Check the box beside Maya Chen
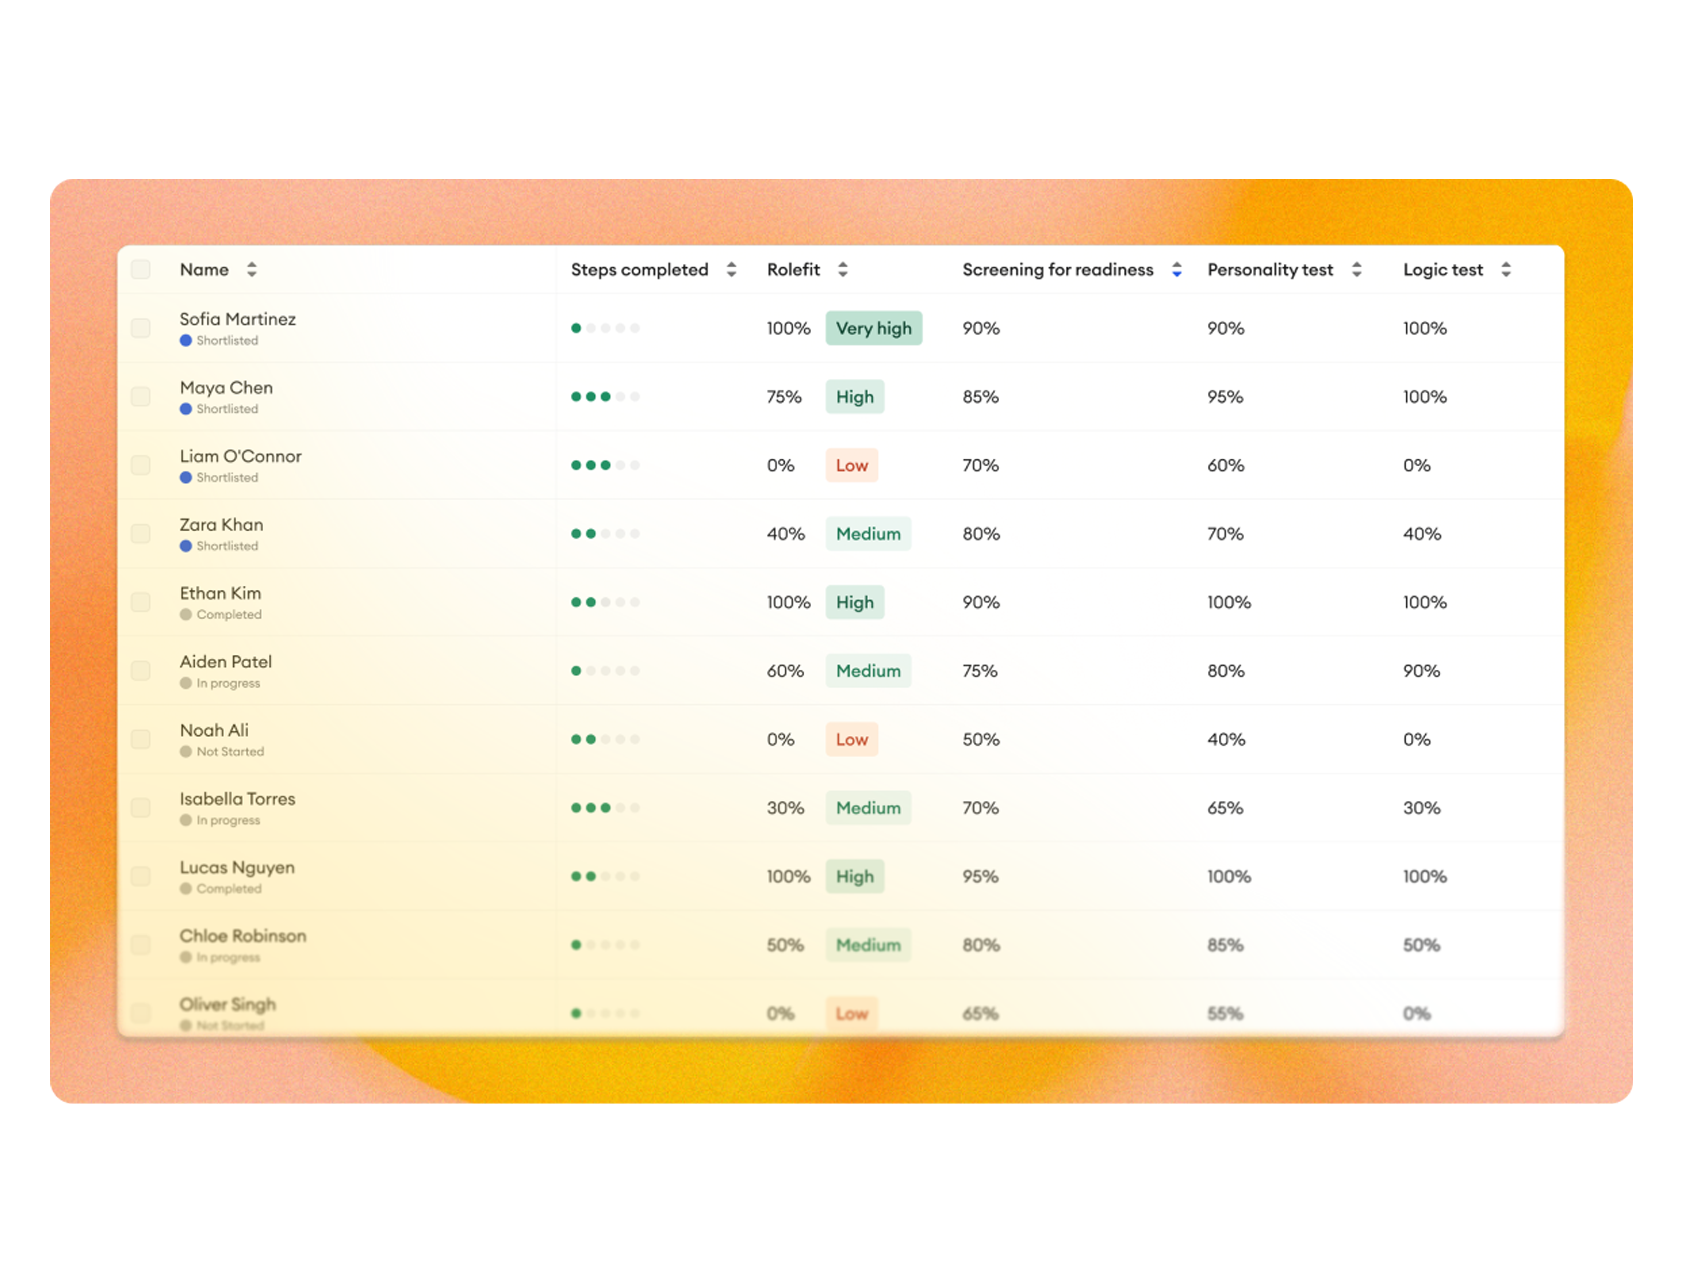Image resolution: width=1682 pixels, height=1282 pixels. tap(141, 397)
